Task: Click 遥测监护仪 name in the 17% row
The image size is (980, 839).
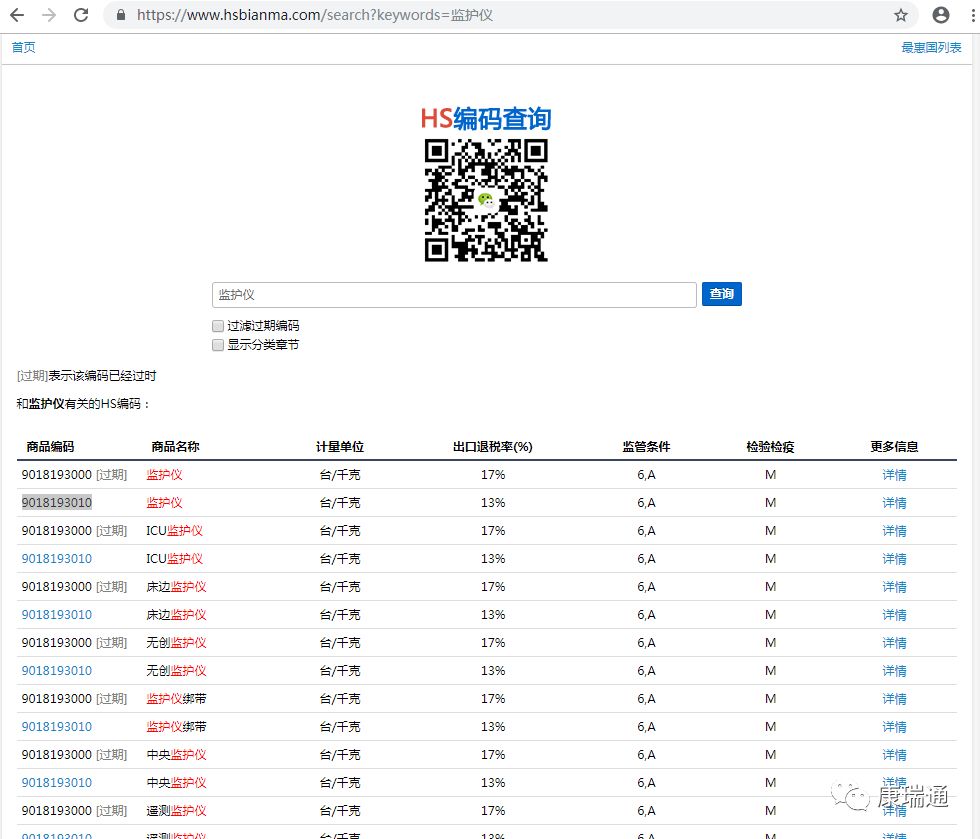Action: [176, 811]
